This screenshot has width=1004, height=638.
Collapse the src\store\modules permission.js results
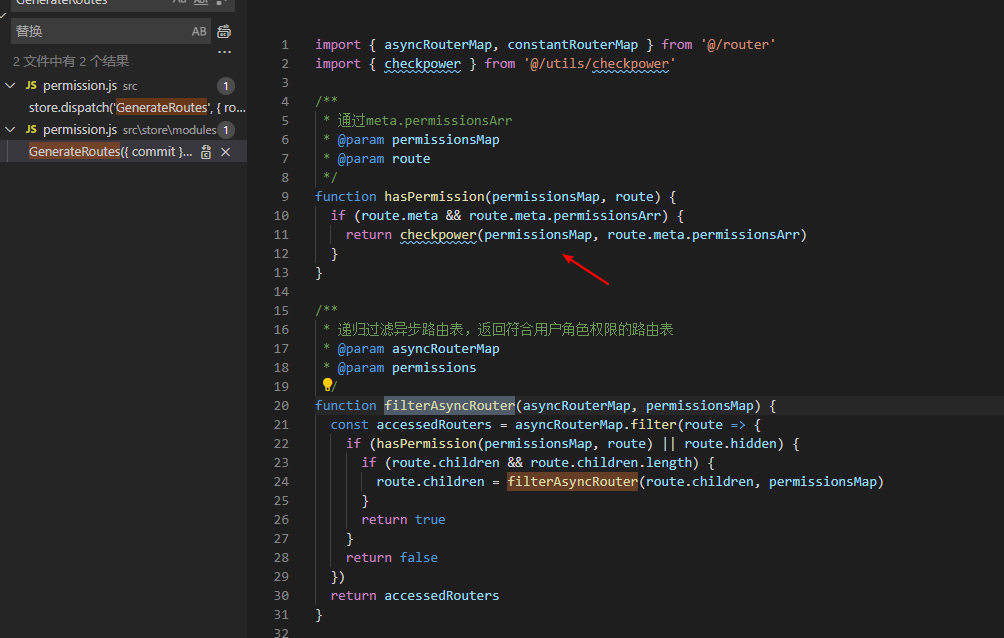tap(11, 130)
